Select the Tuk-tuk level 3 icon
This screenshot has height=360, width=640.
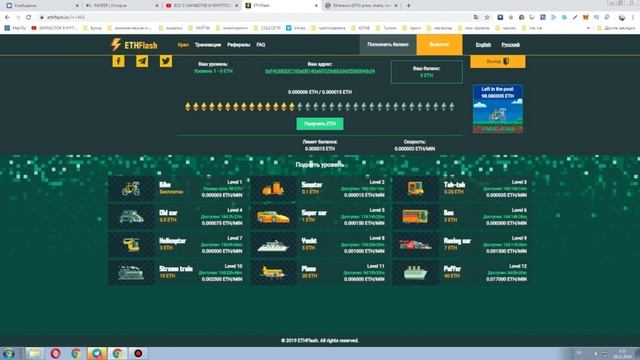click(x=415, y=189)
